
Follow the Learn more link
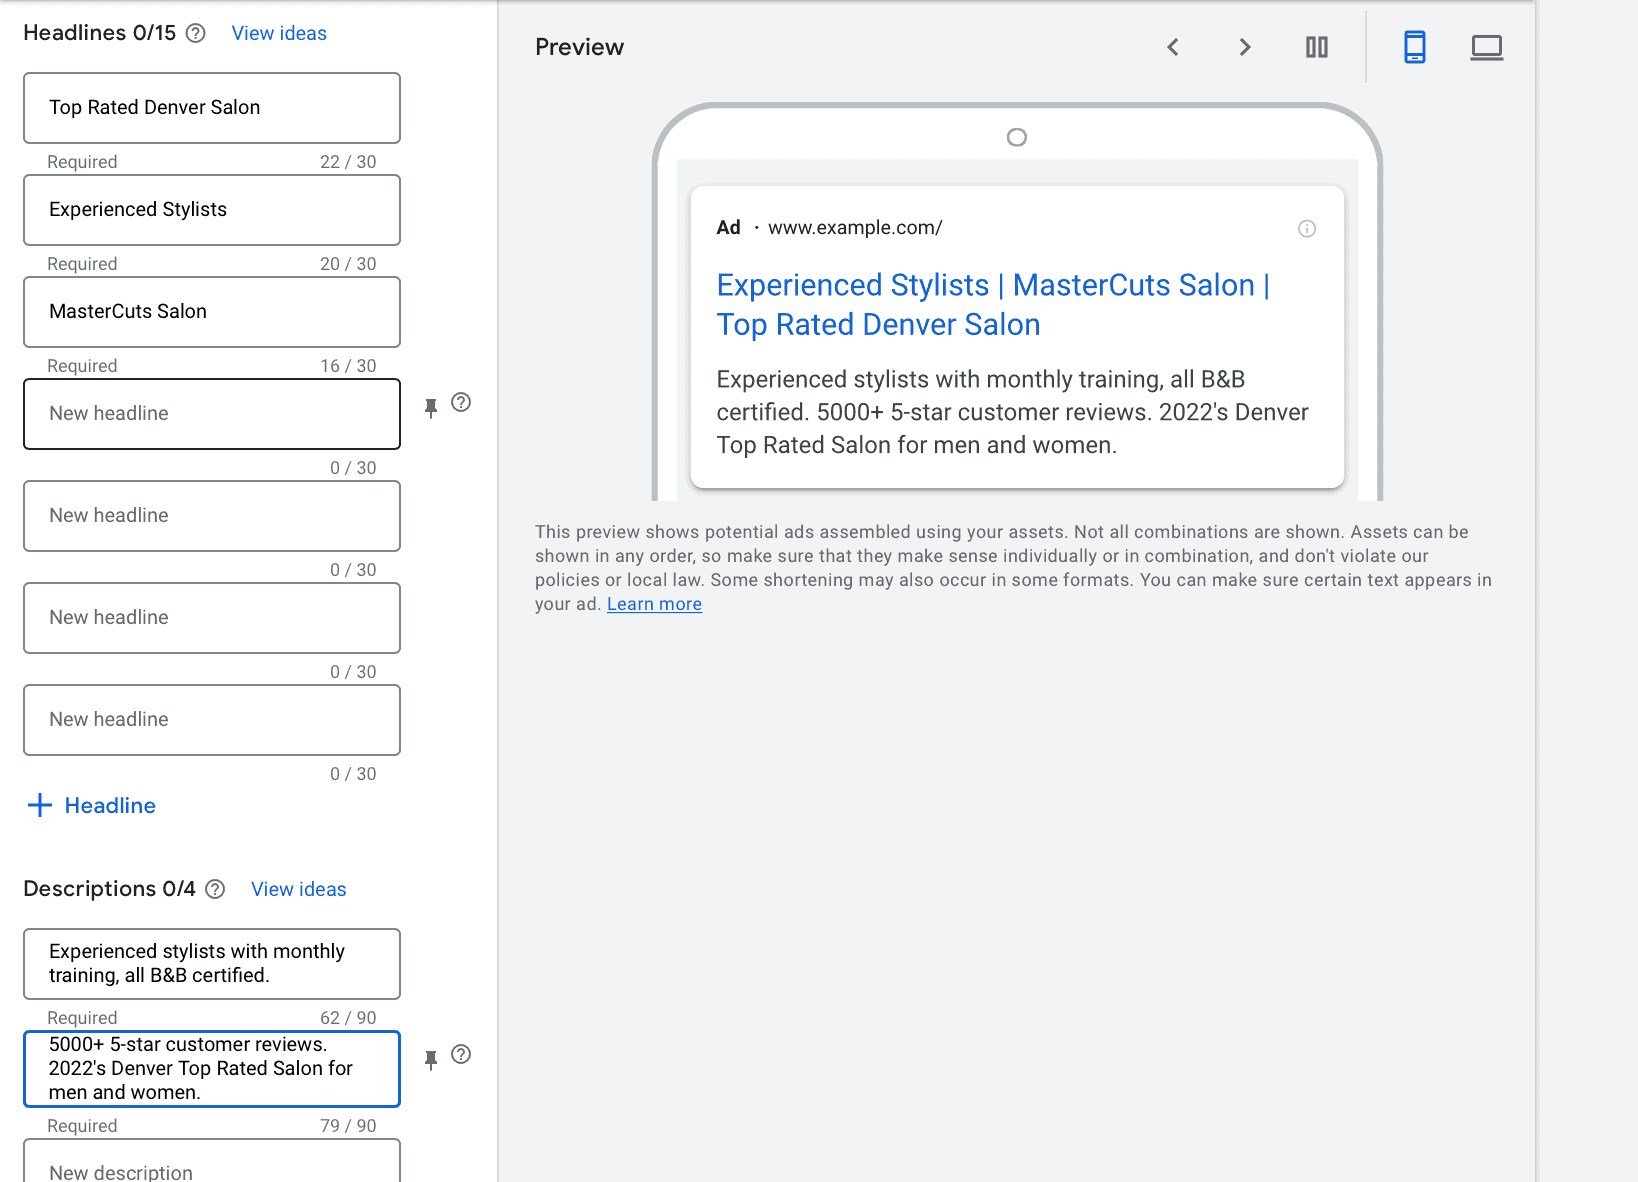tap(654, 604)
